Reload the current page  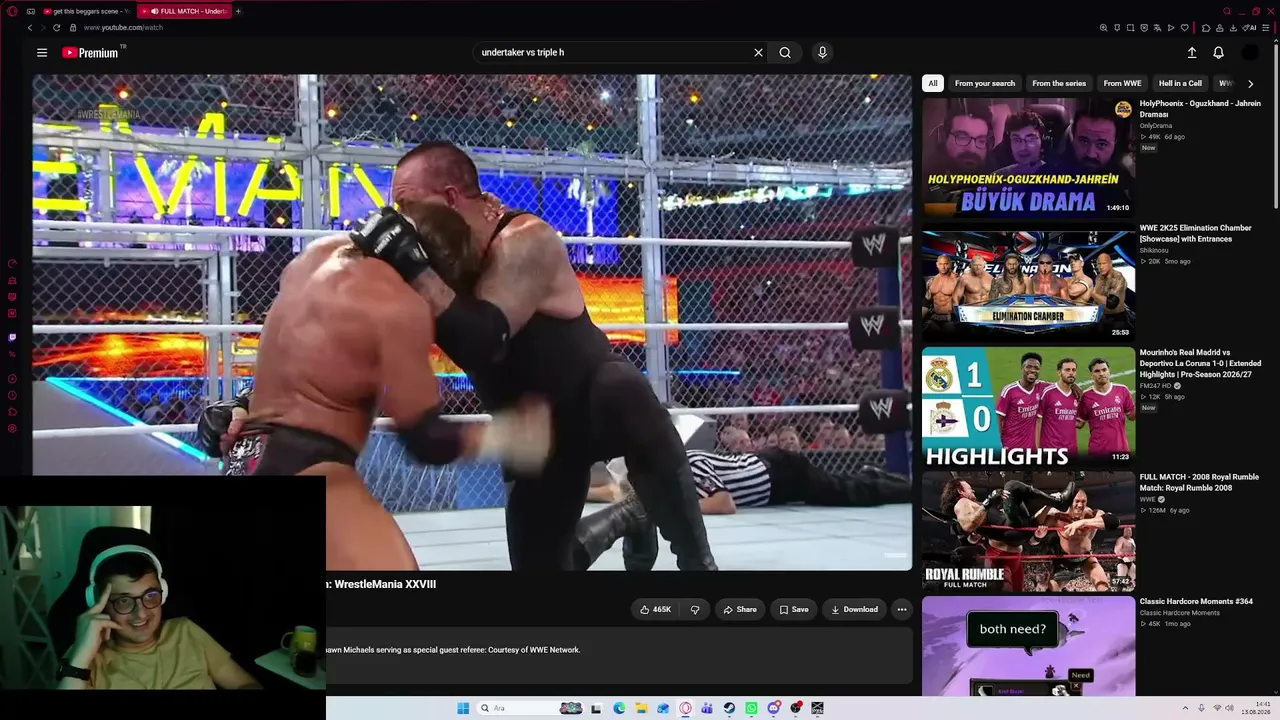coord(56,28)
